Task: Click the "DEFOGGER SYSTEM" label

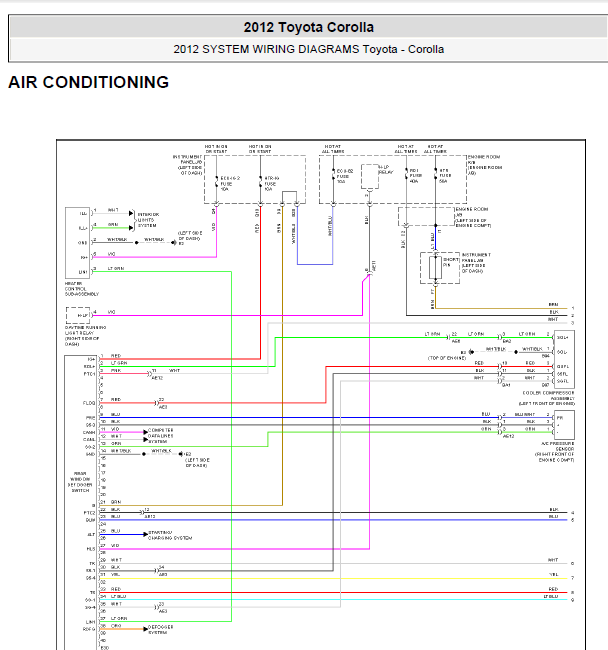Action: 160,630
